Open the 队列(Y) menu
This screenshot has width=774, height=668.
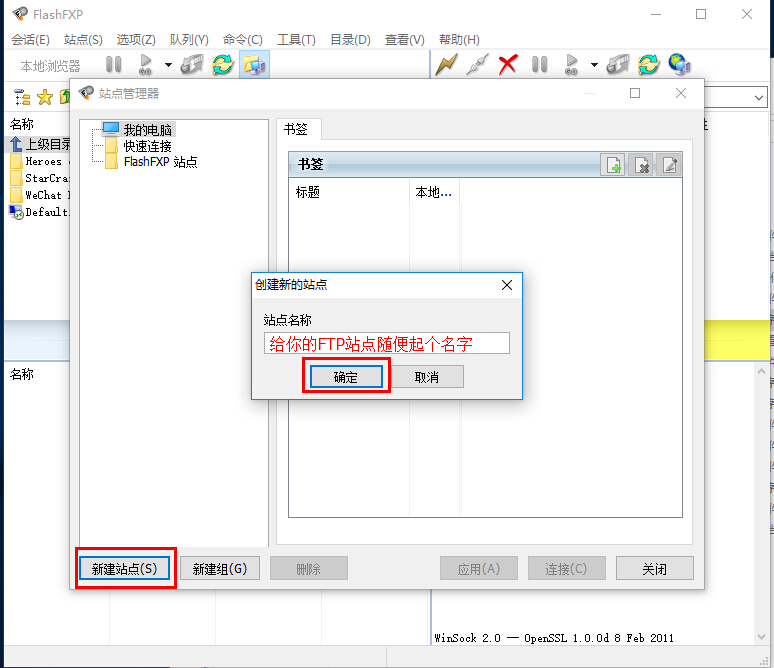(189, 39)
